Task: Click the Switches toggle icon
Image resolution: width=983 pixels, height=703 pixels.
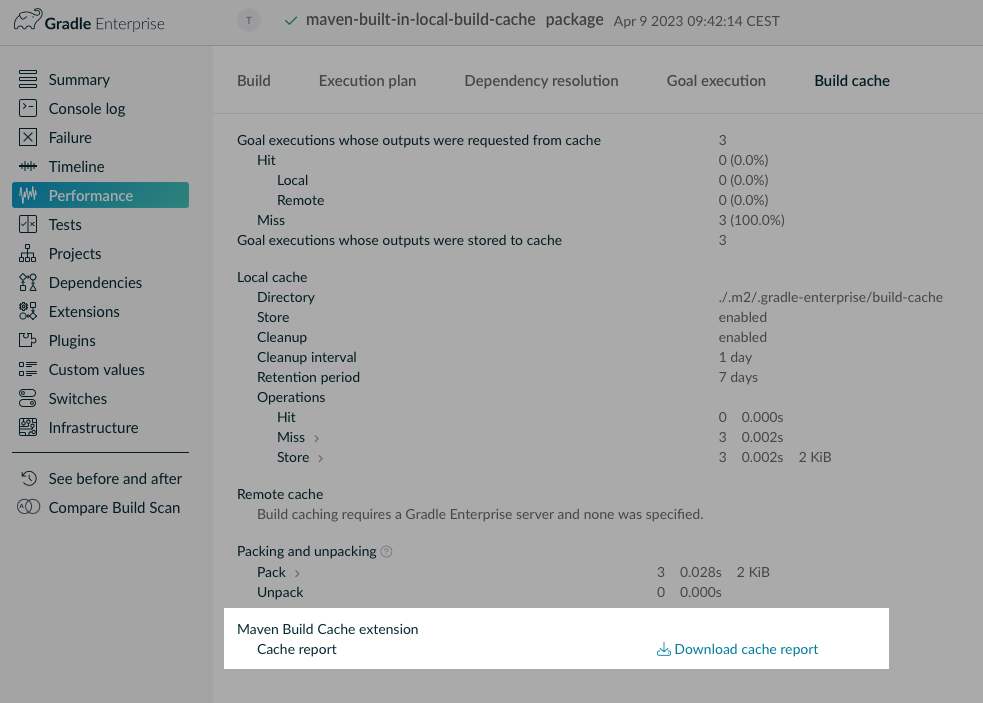Action: 28,398
